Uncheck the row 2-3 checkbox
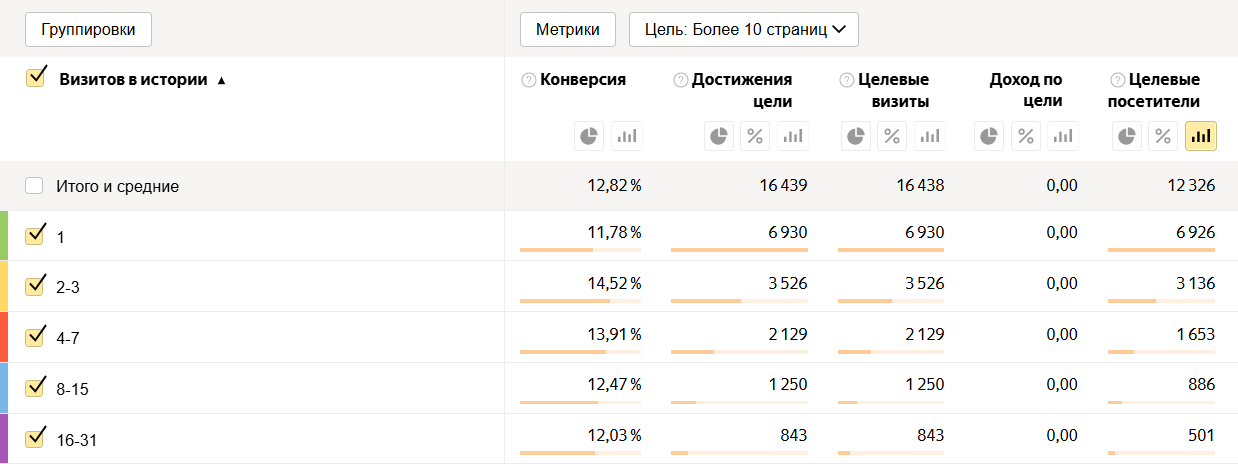The image size is (1238, 464). pyautogui.click(x=35, y=286)
